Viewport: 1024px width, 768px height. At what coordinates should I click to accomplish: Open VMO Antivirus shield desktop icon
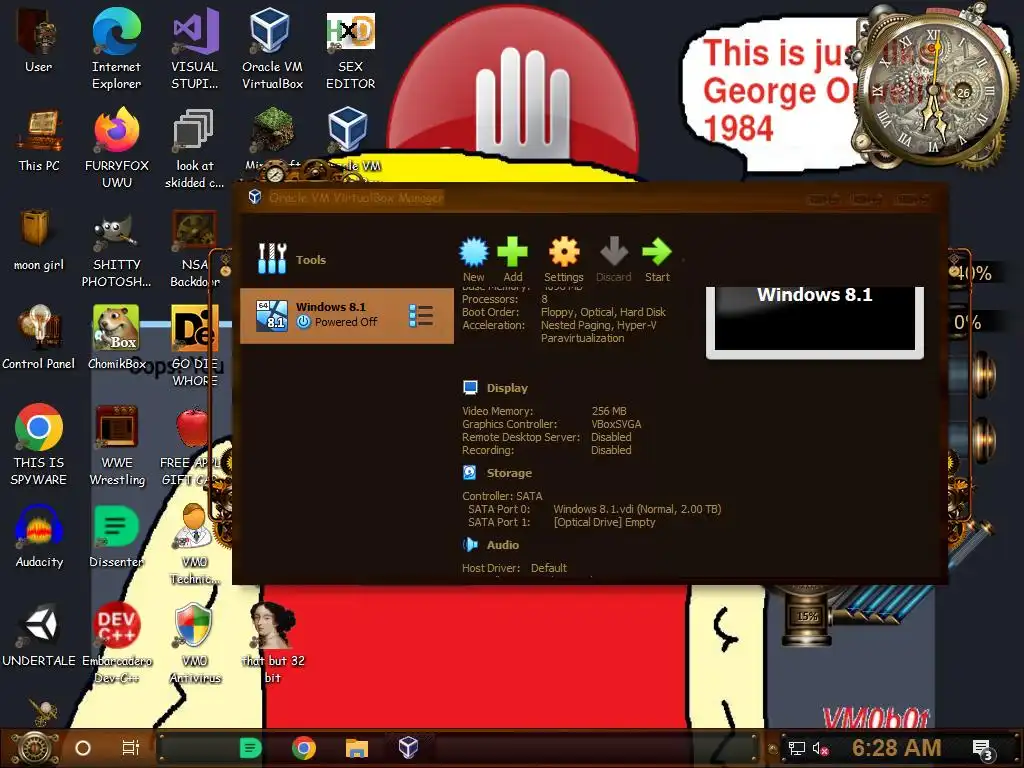(x=195, y=643)
